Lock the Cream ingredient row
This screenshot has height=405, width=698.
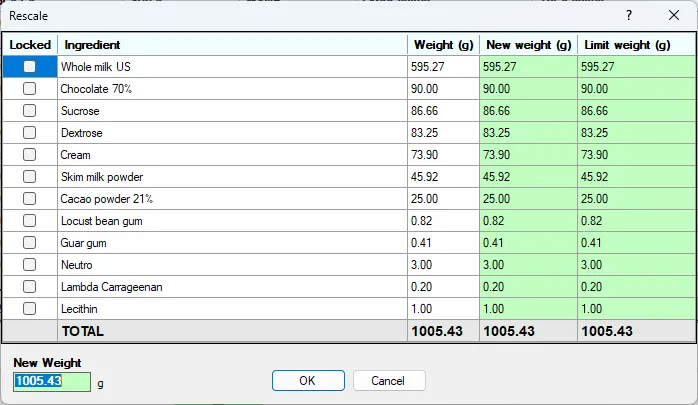29,154
